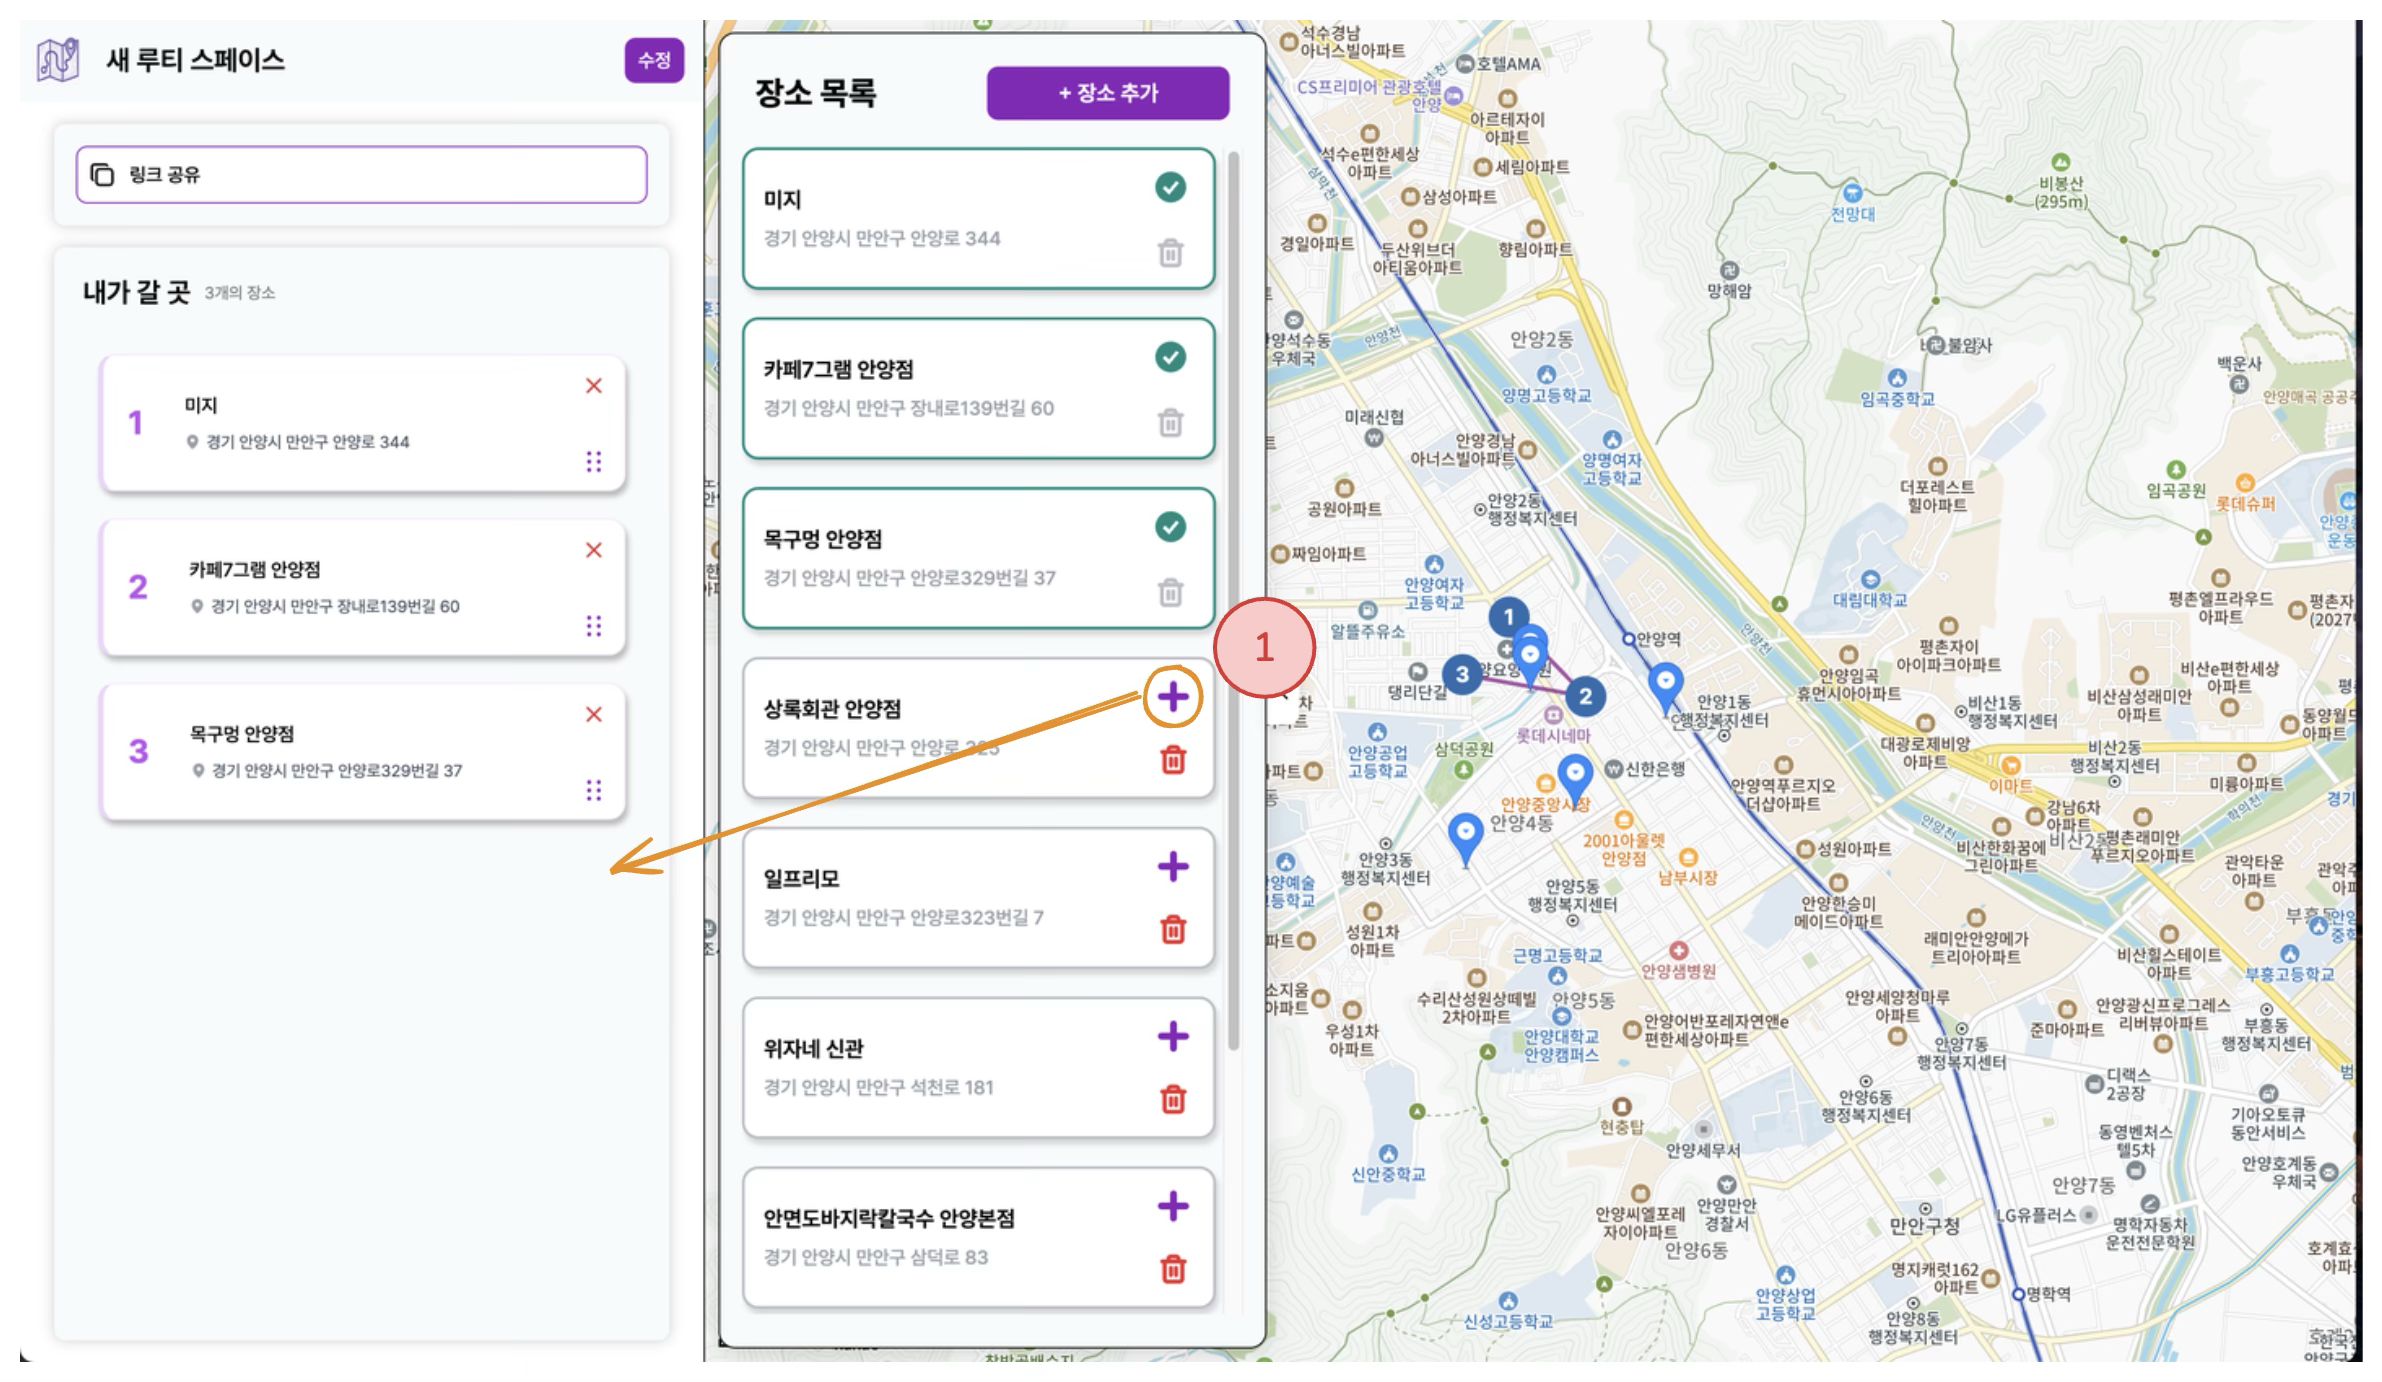Click gray trash icon on 미지 card
This screenshot has width=2382, height=1382.
pyautogui.click(x=1170, y=253)
